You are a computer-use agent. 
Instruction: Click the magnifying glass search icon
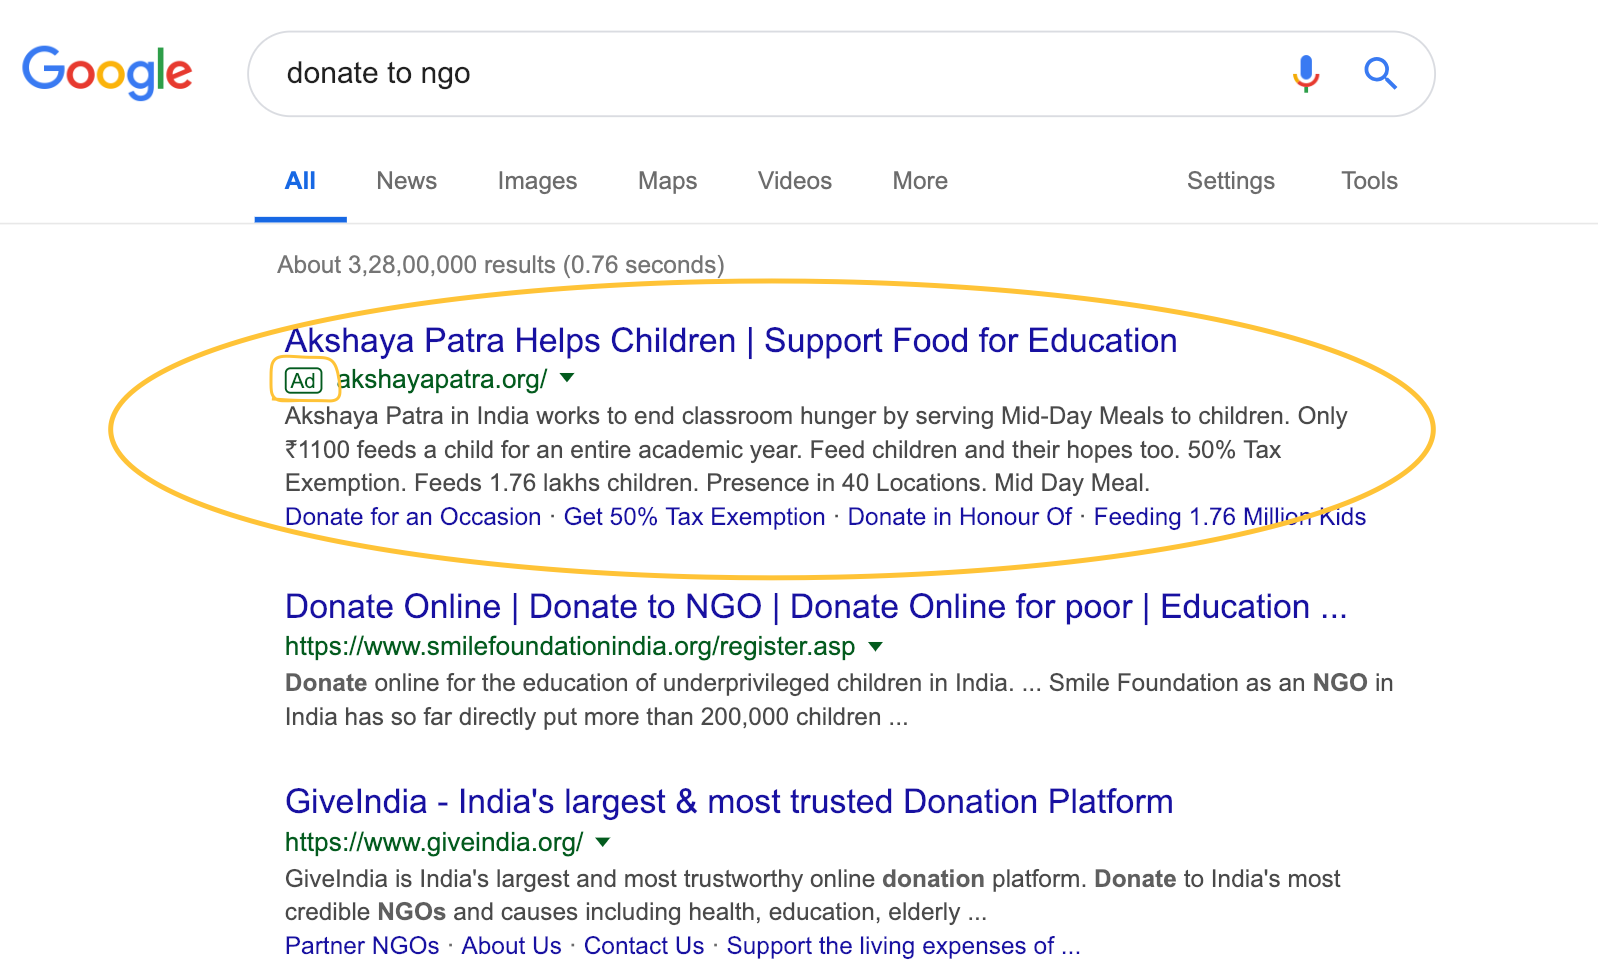tap(1380, 73)
